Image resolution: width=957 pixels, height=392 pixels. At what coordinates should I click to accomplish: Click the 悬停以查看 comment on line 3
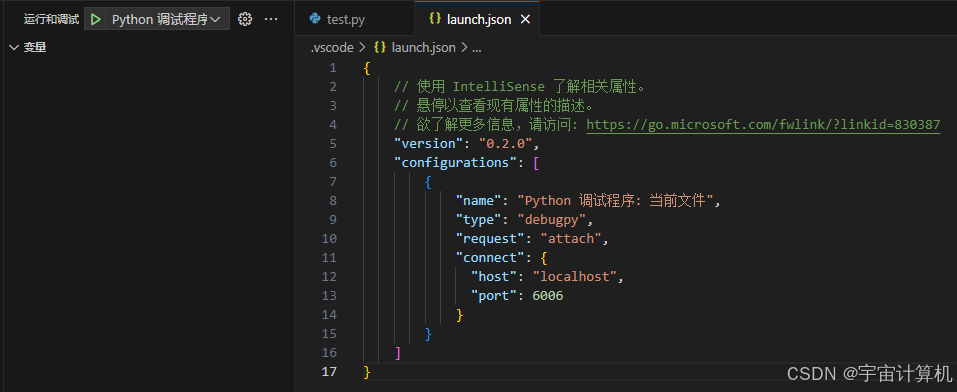(494, 106)
